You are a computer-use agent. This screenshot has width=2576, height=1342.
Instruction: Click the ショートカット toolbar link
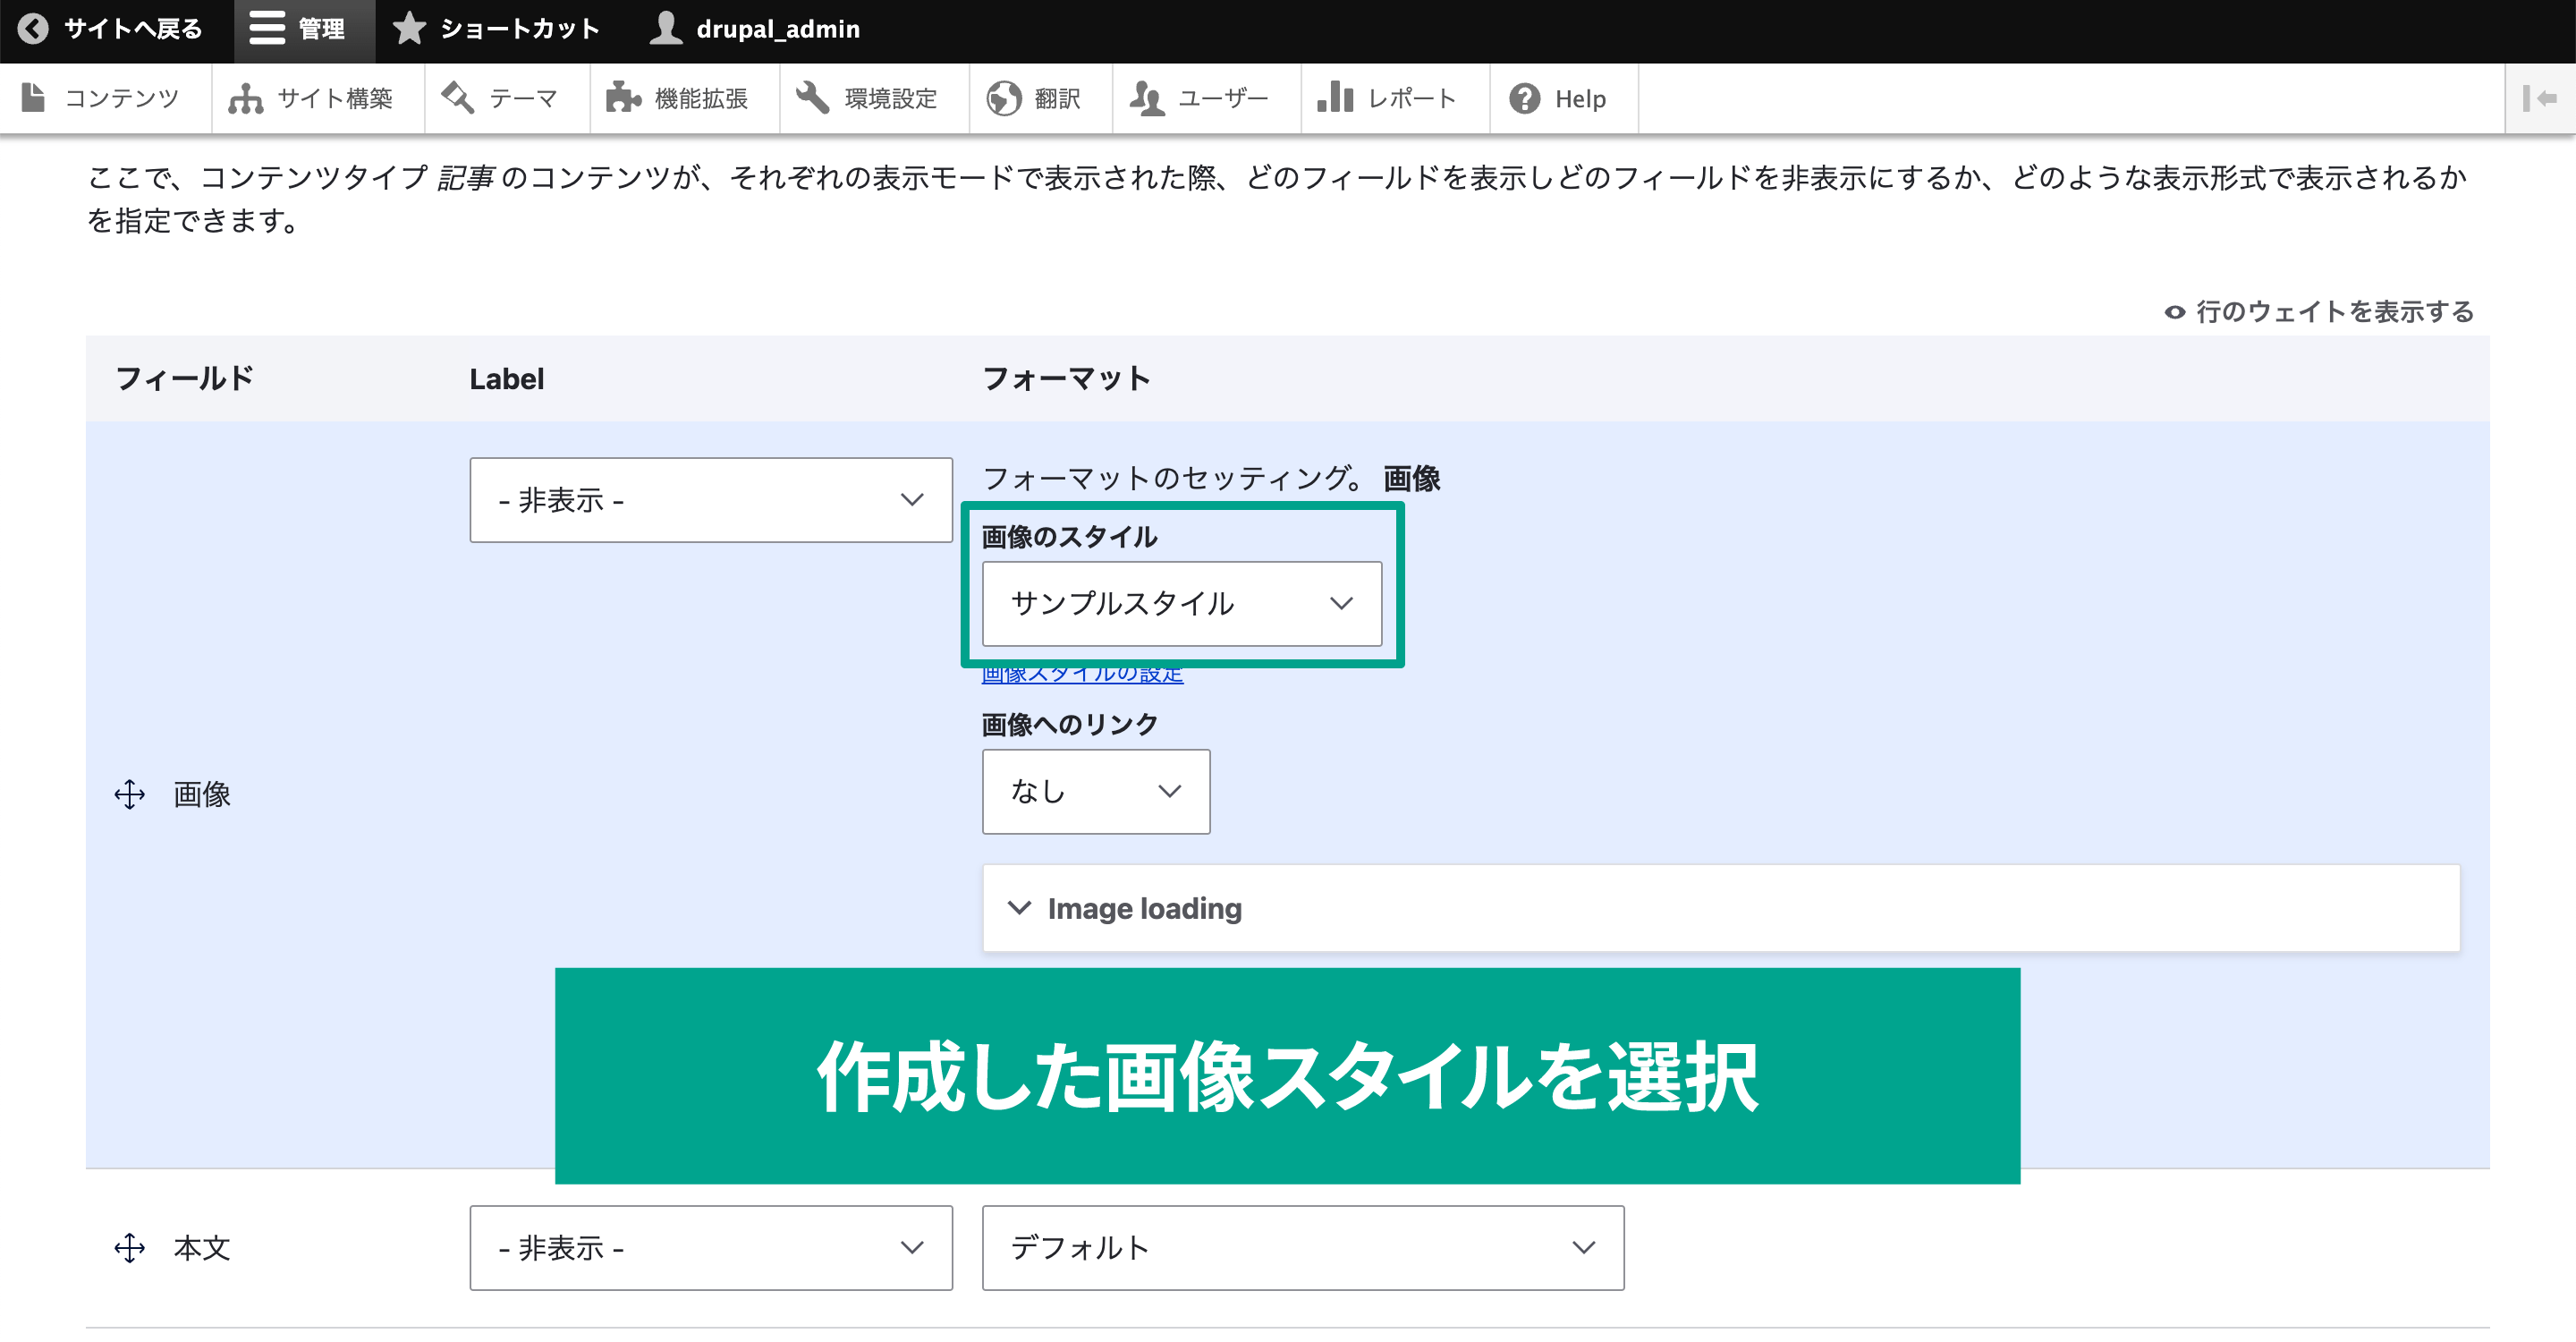pos(498,29)
